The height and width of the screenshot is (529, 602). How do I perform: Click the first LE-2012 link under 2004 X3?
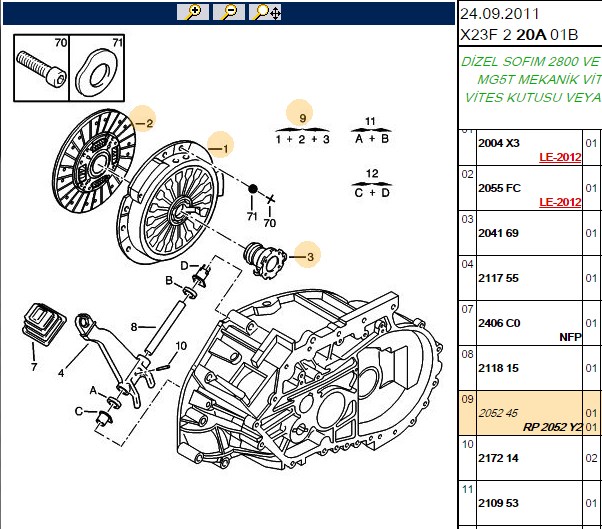pos(560,157)
